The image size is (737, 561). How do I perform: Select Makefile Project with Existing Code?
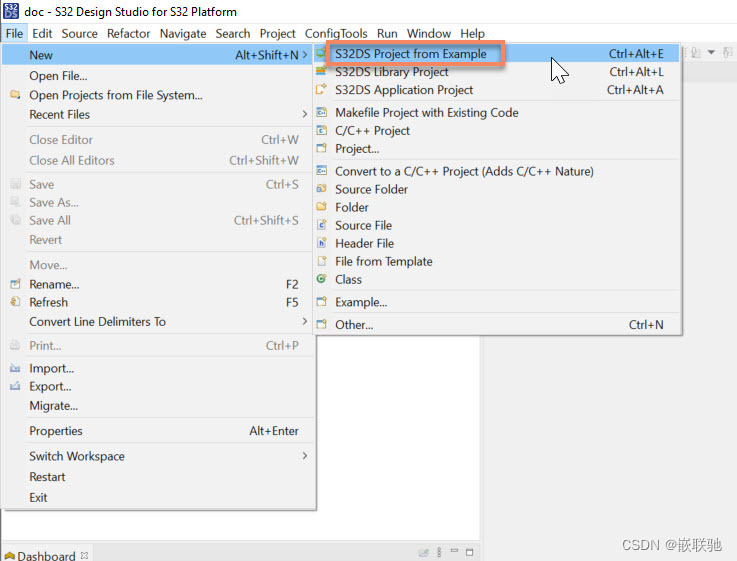click(497, 112)
